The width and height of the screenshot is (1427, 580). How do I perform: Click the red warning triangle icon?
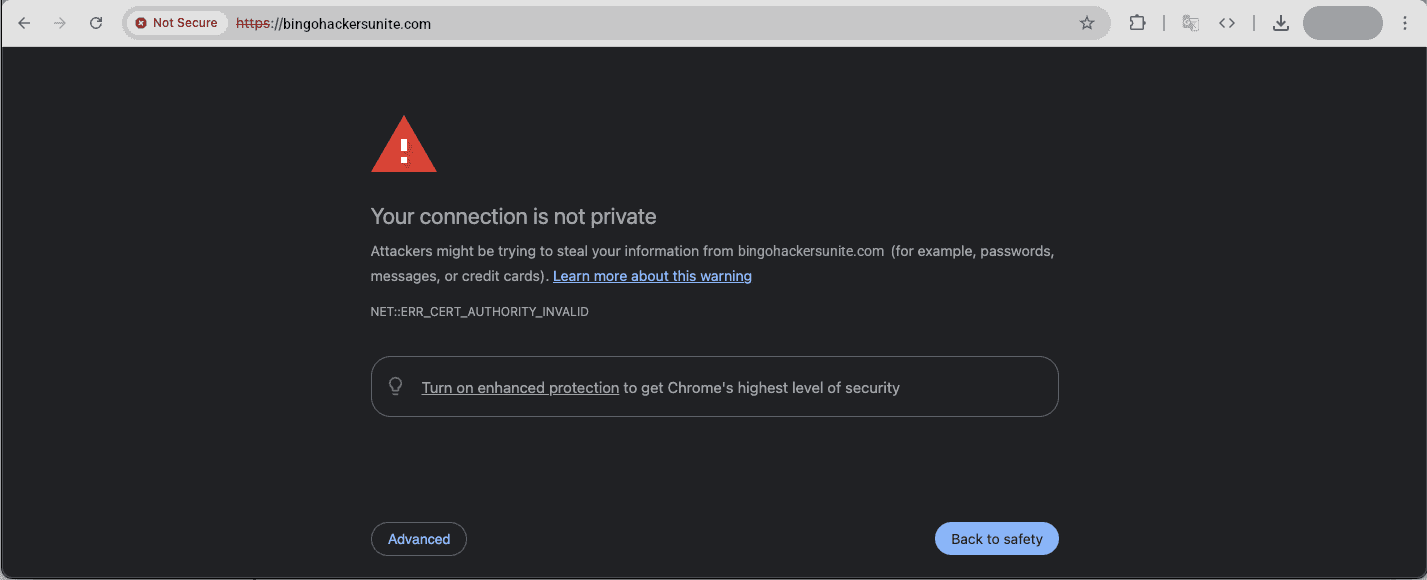click(403, 146)
